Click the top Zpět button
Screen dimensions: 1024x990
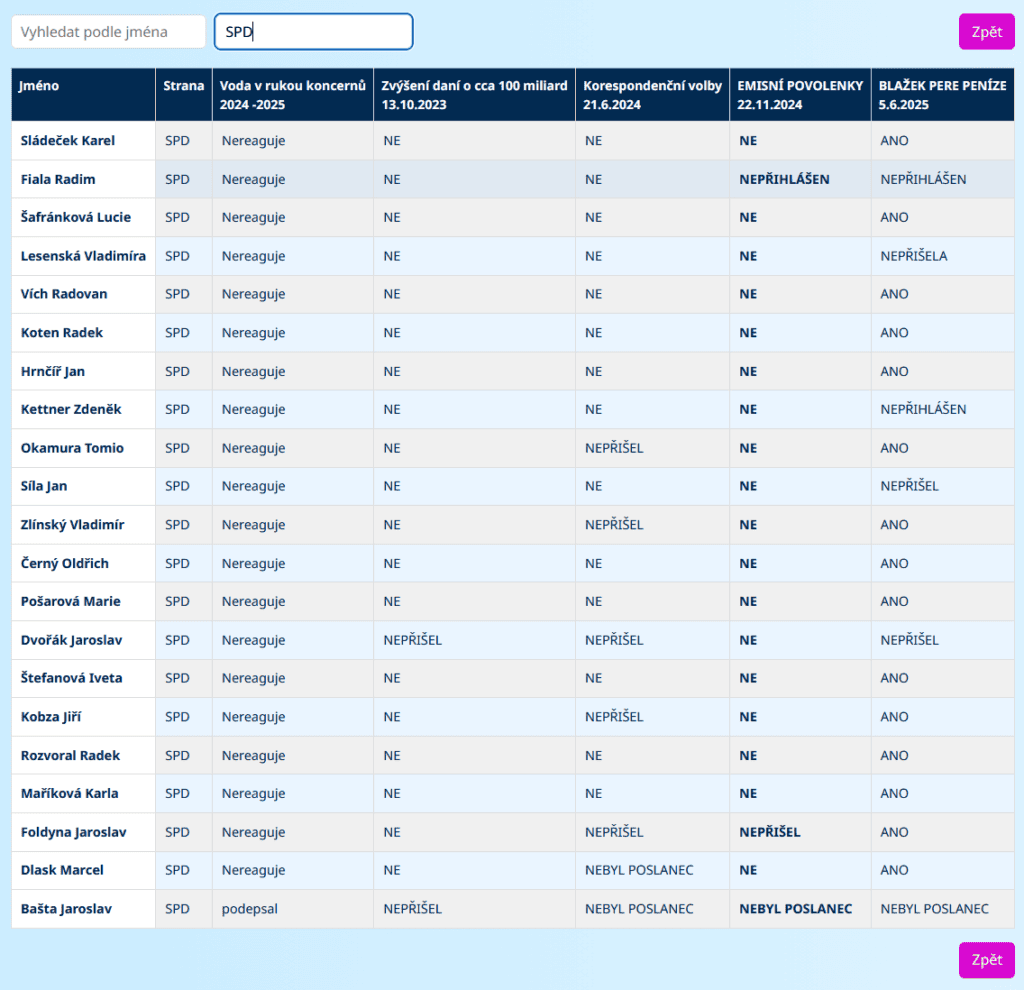(986, 32)
